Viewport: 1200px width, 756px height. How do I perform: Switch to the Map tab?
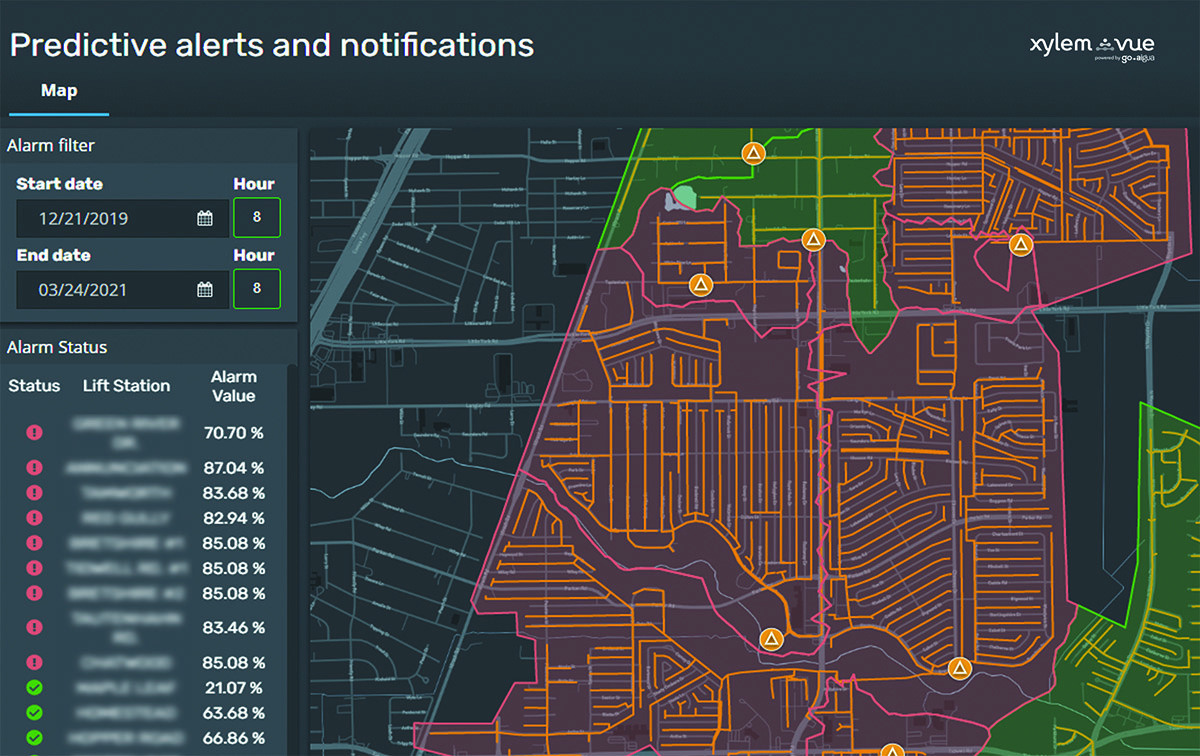(59, 91)
